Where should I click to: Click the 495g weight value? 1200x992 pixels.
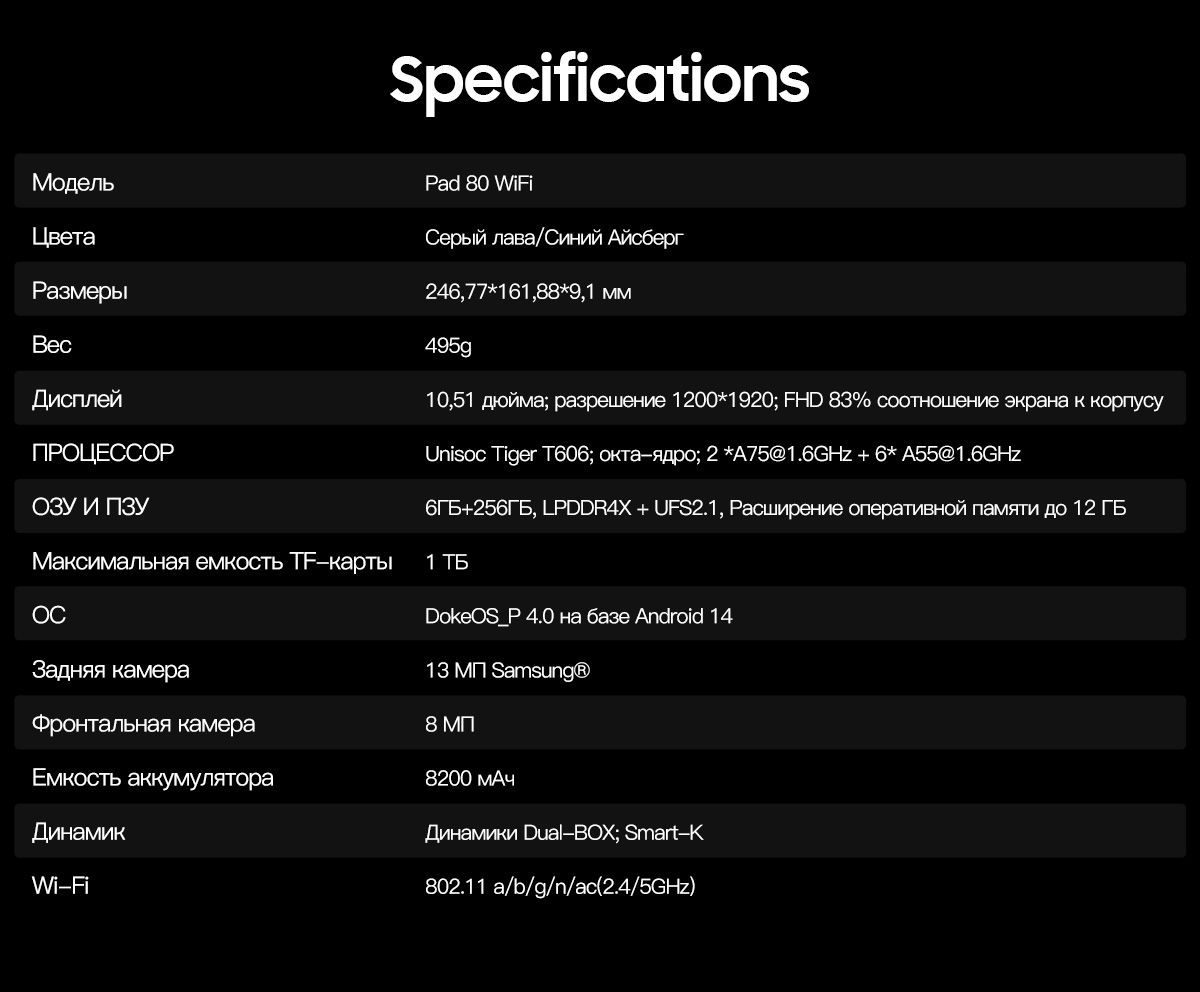(x=448, y=346)
